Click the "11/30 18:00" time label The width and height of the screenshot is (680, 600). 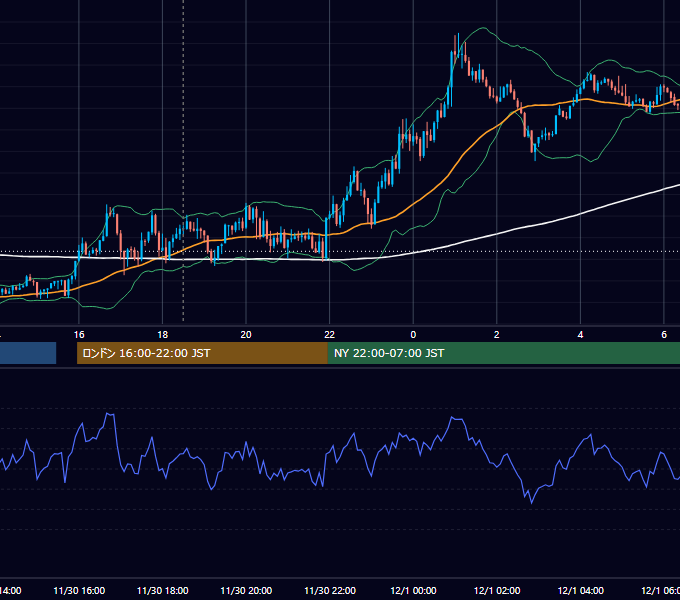[163, 590]
